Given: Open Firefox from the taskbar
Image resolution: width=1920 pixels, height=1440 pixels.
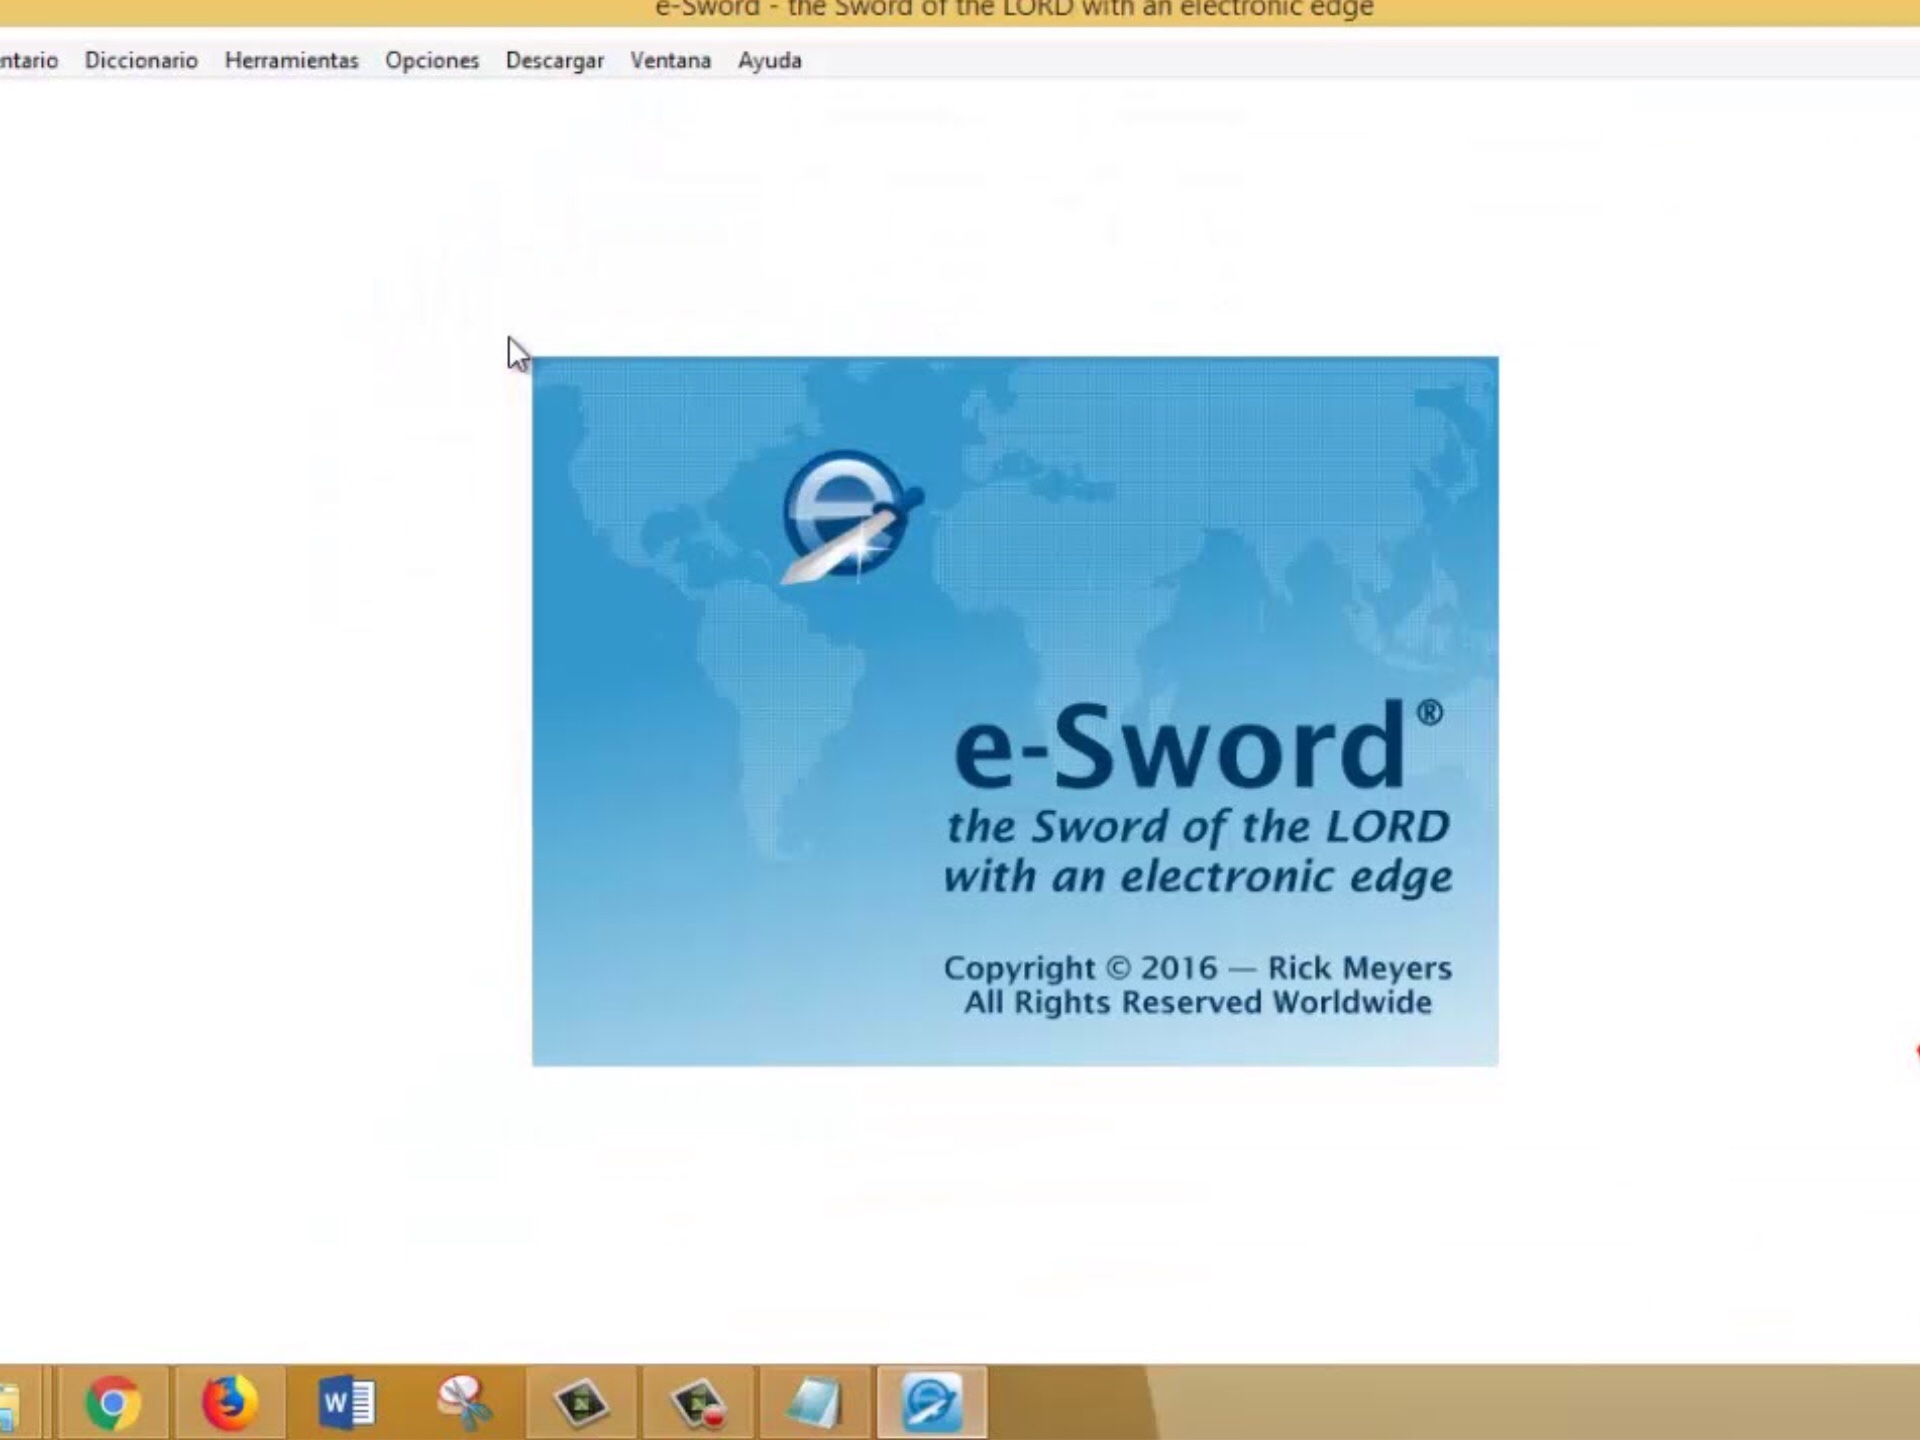Looking at the screenshot, I should point(229,1402).
